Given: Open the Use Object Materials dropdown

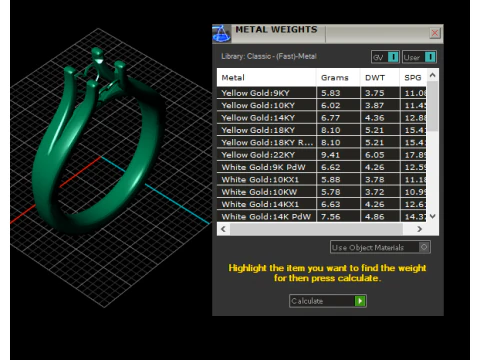Looking at the screenshot, I should pyautogui.click(x=380, y=247).
